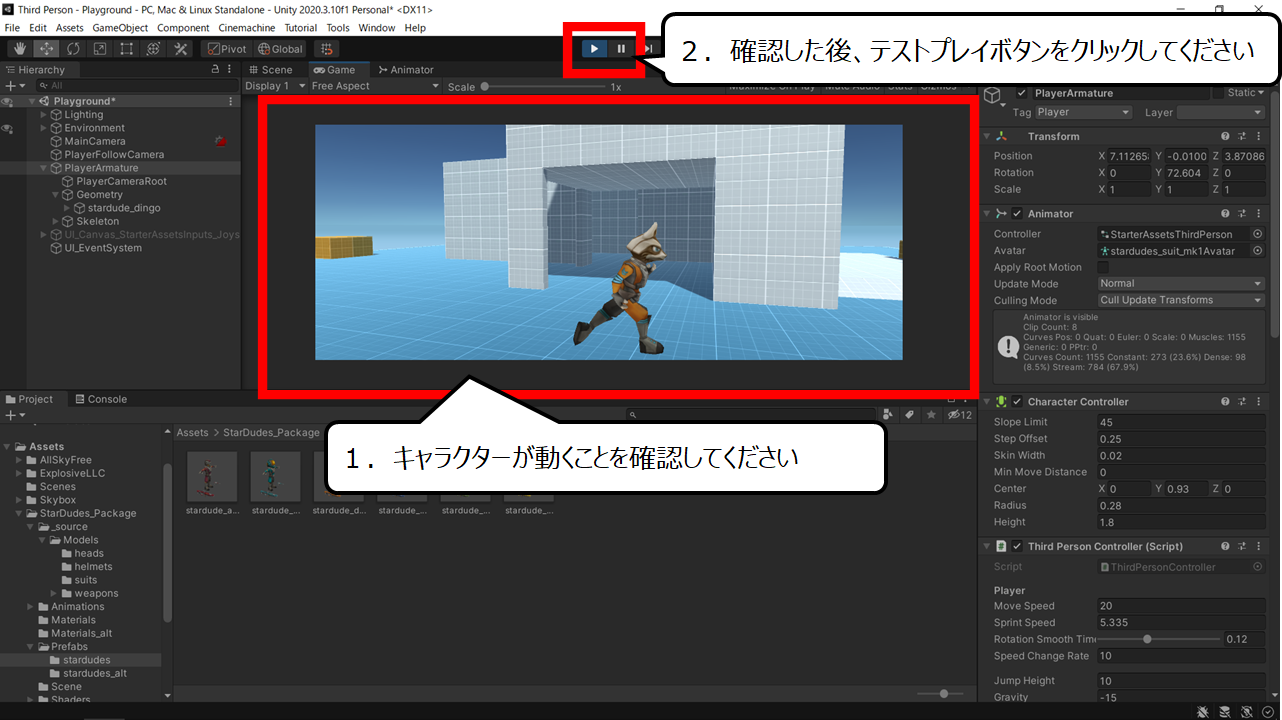1282x720 pixels.
Task: Click the GameObject cube icon in Inspector
Action: point(992,95)
